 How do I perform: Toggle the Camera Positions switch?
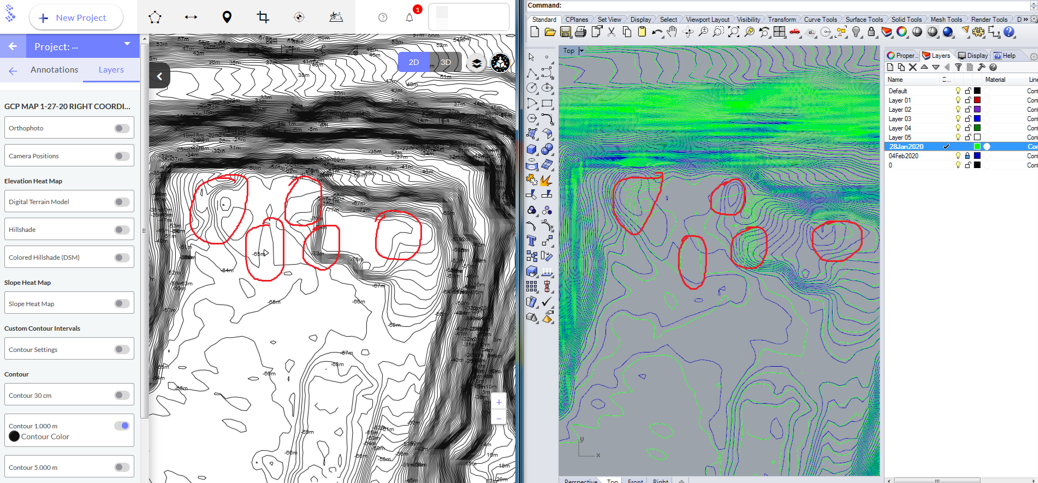point(122,156)
